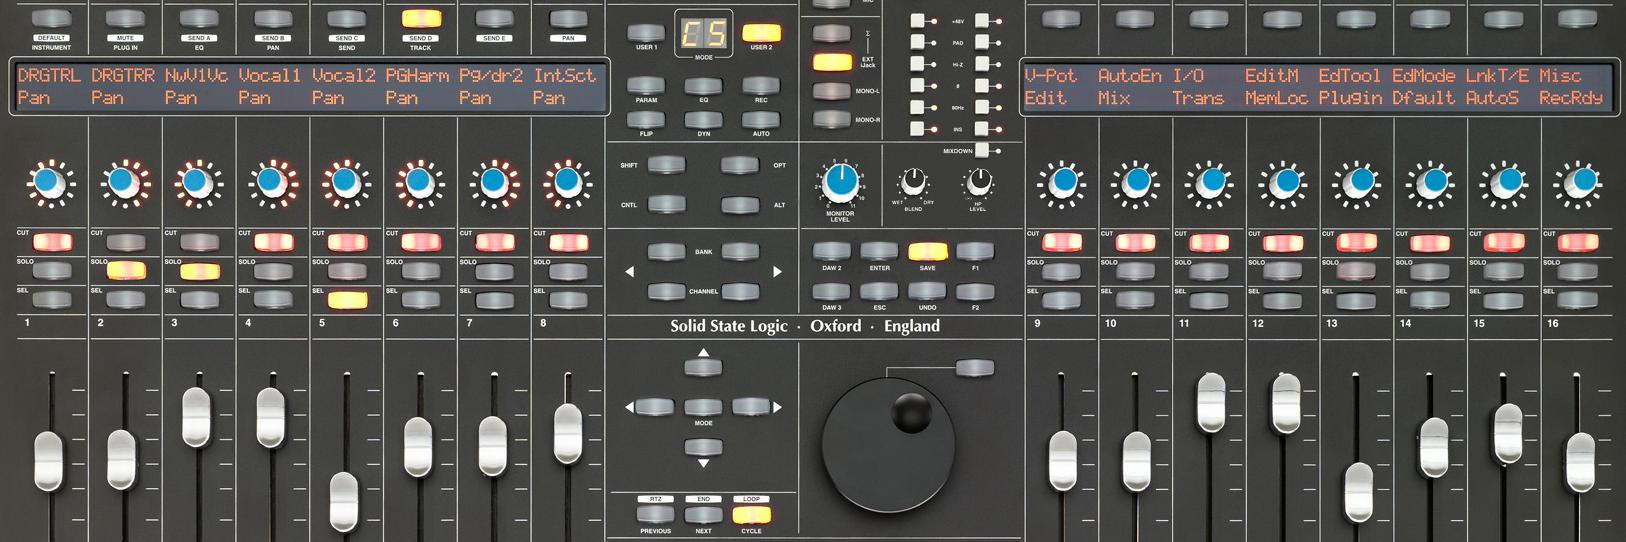1626x542 pixels.
Task: Toggle the MONO-L button
Action: click(x=832, y=91)
